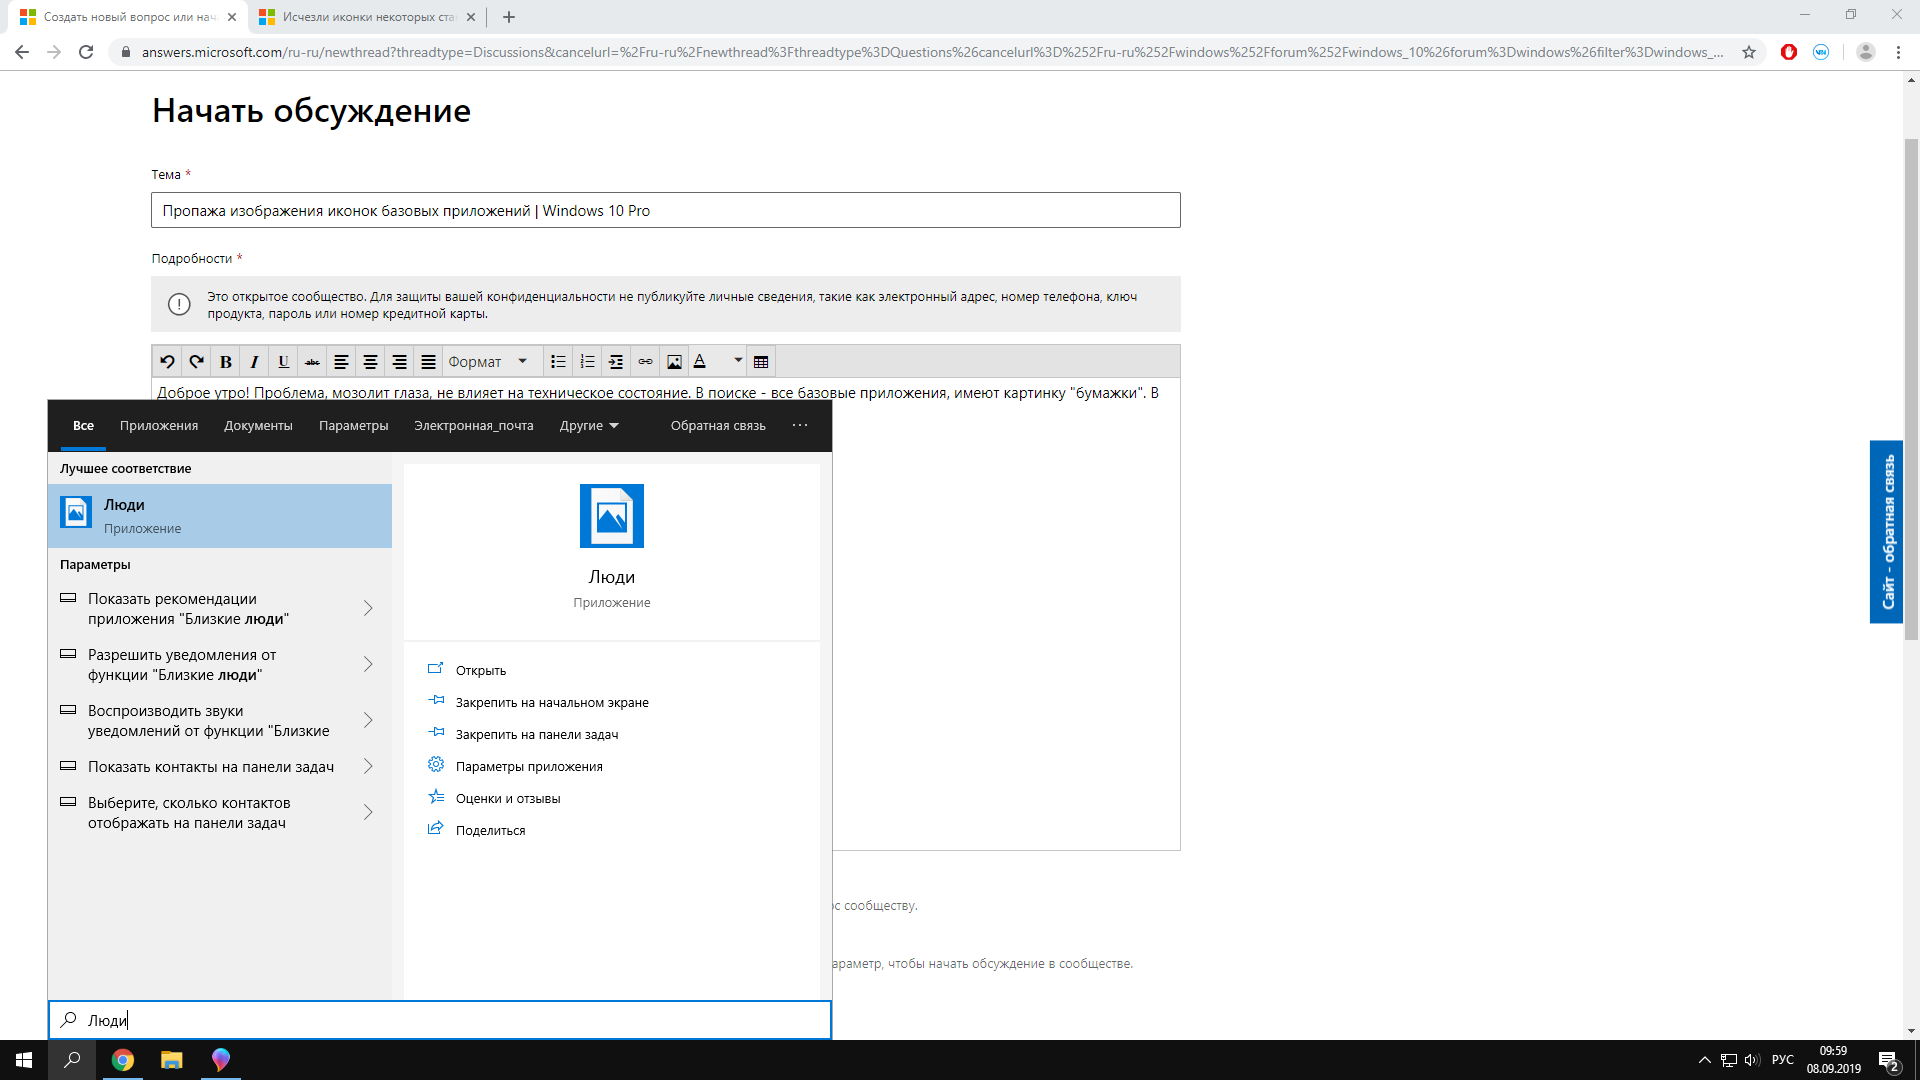This screenshot has width=1920, height=1080.
Task: Click Поделиться for the Люди app
Action: click(490, 830)
